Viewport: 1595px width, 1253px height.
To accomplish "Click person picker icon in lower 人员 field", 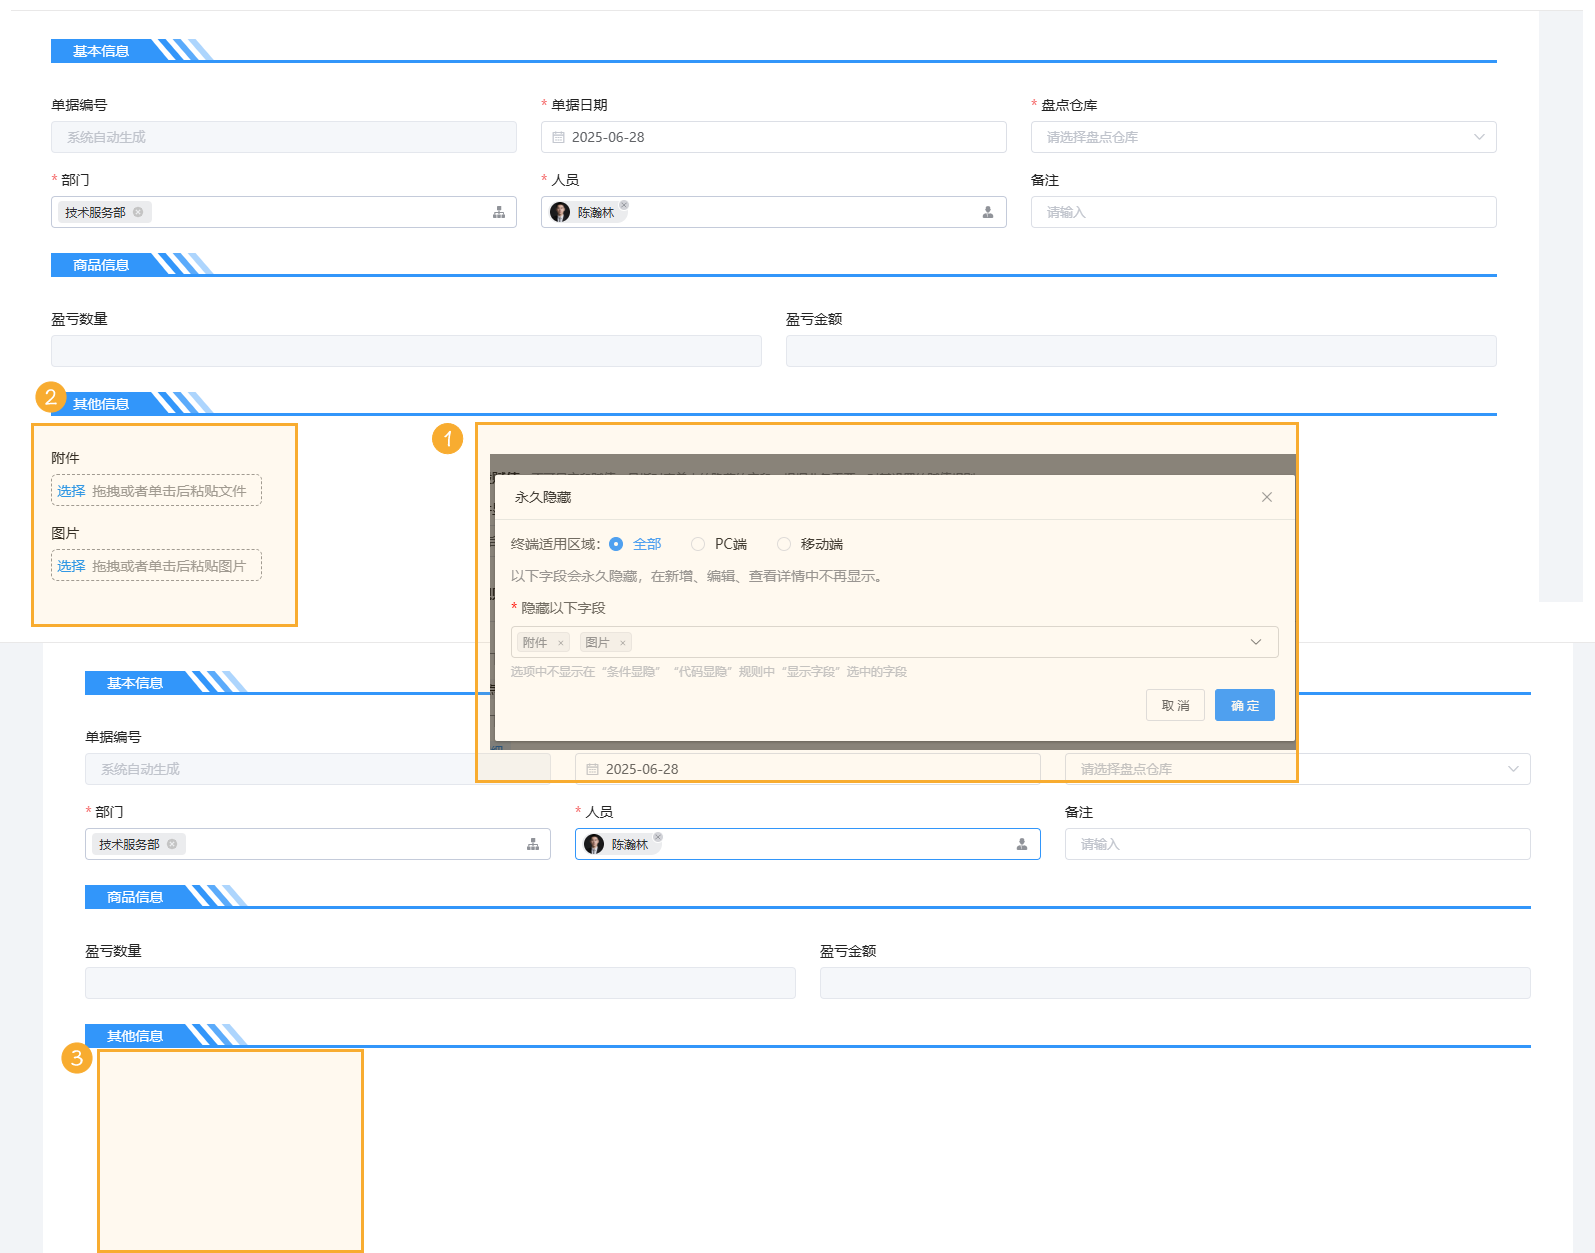I will (1022, 844).
